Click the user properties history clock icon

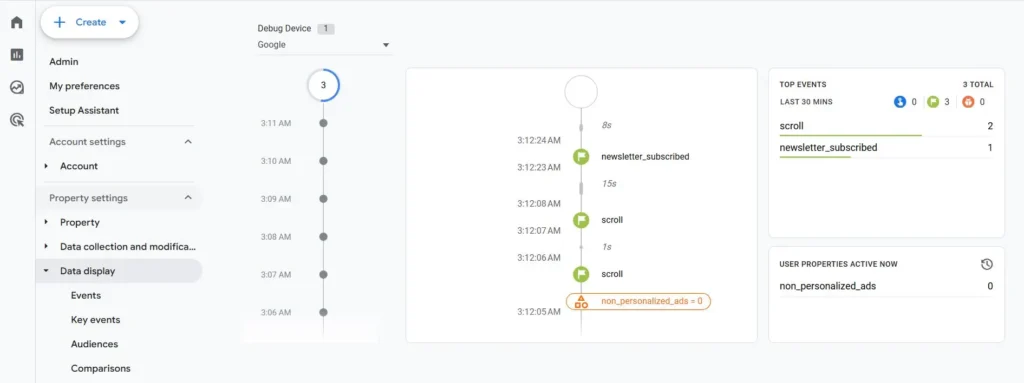(987, 264)
